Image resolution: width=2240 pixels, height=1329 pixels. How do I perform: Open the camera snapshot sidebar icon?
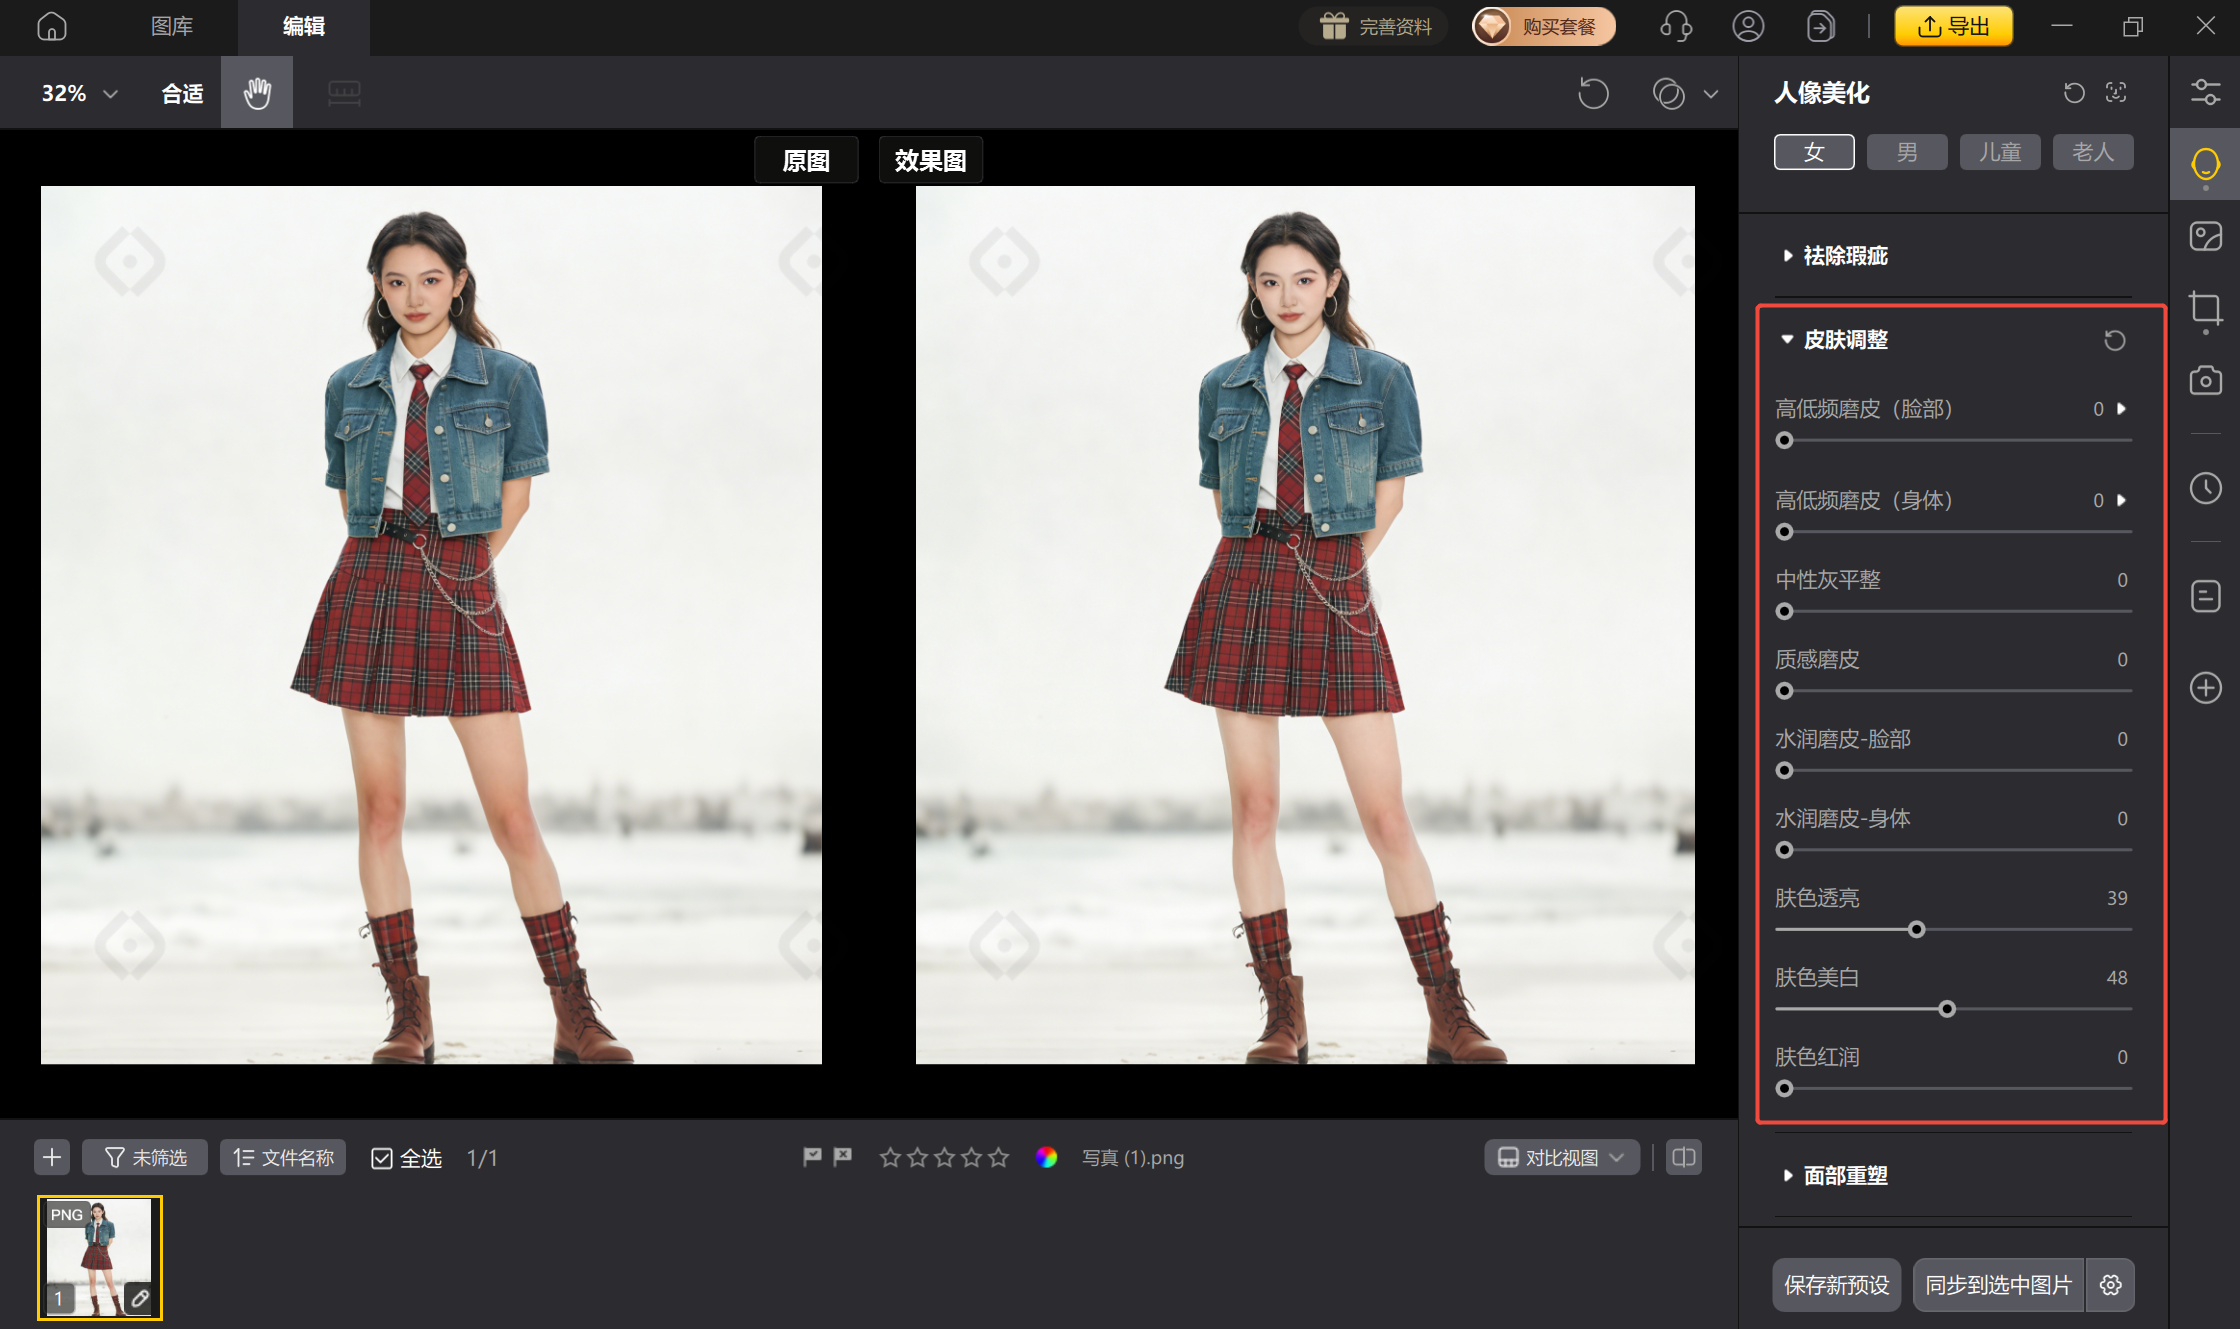pos(2204,381)
